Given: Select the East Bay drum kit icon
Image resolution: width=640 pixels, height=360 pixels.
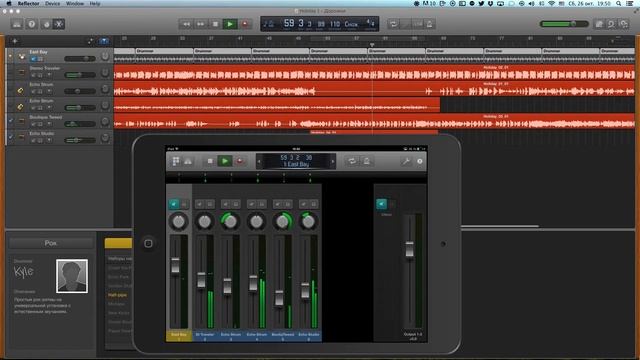Looking at the screenshot, I should coord(21,57).
